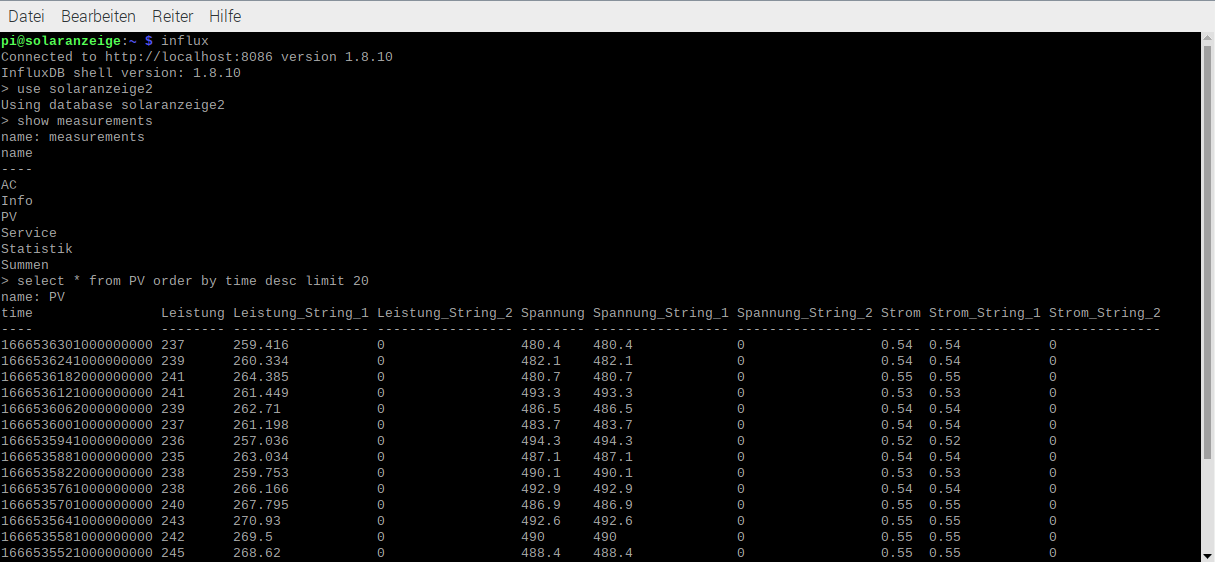Click the Spannung_String_2 column header
The image size is (1215, 562).
(x=804, y=313)
